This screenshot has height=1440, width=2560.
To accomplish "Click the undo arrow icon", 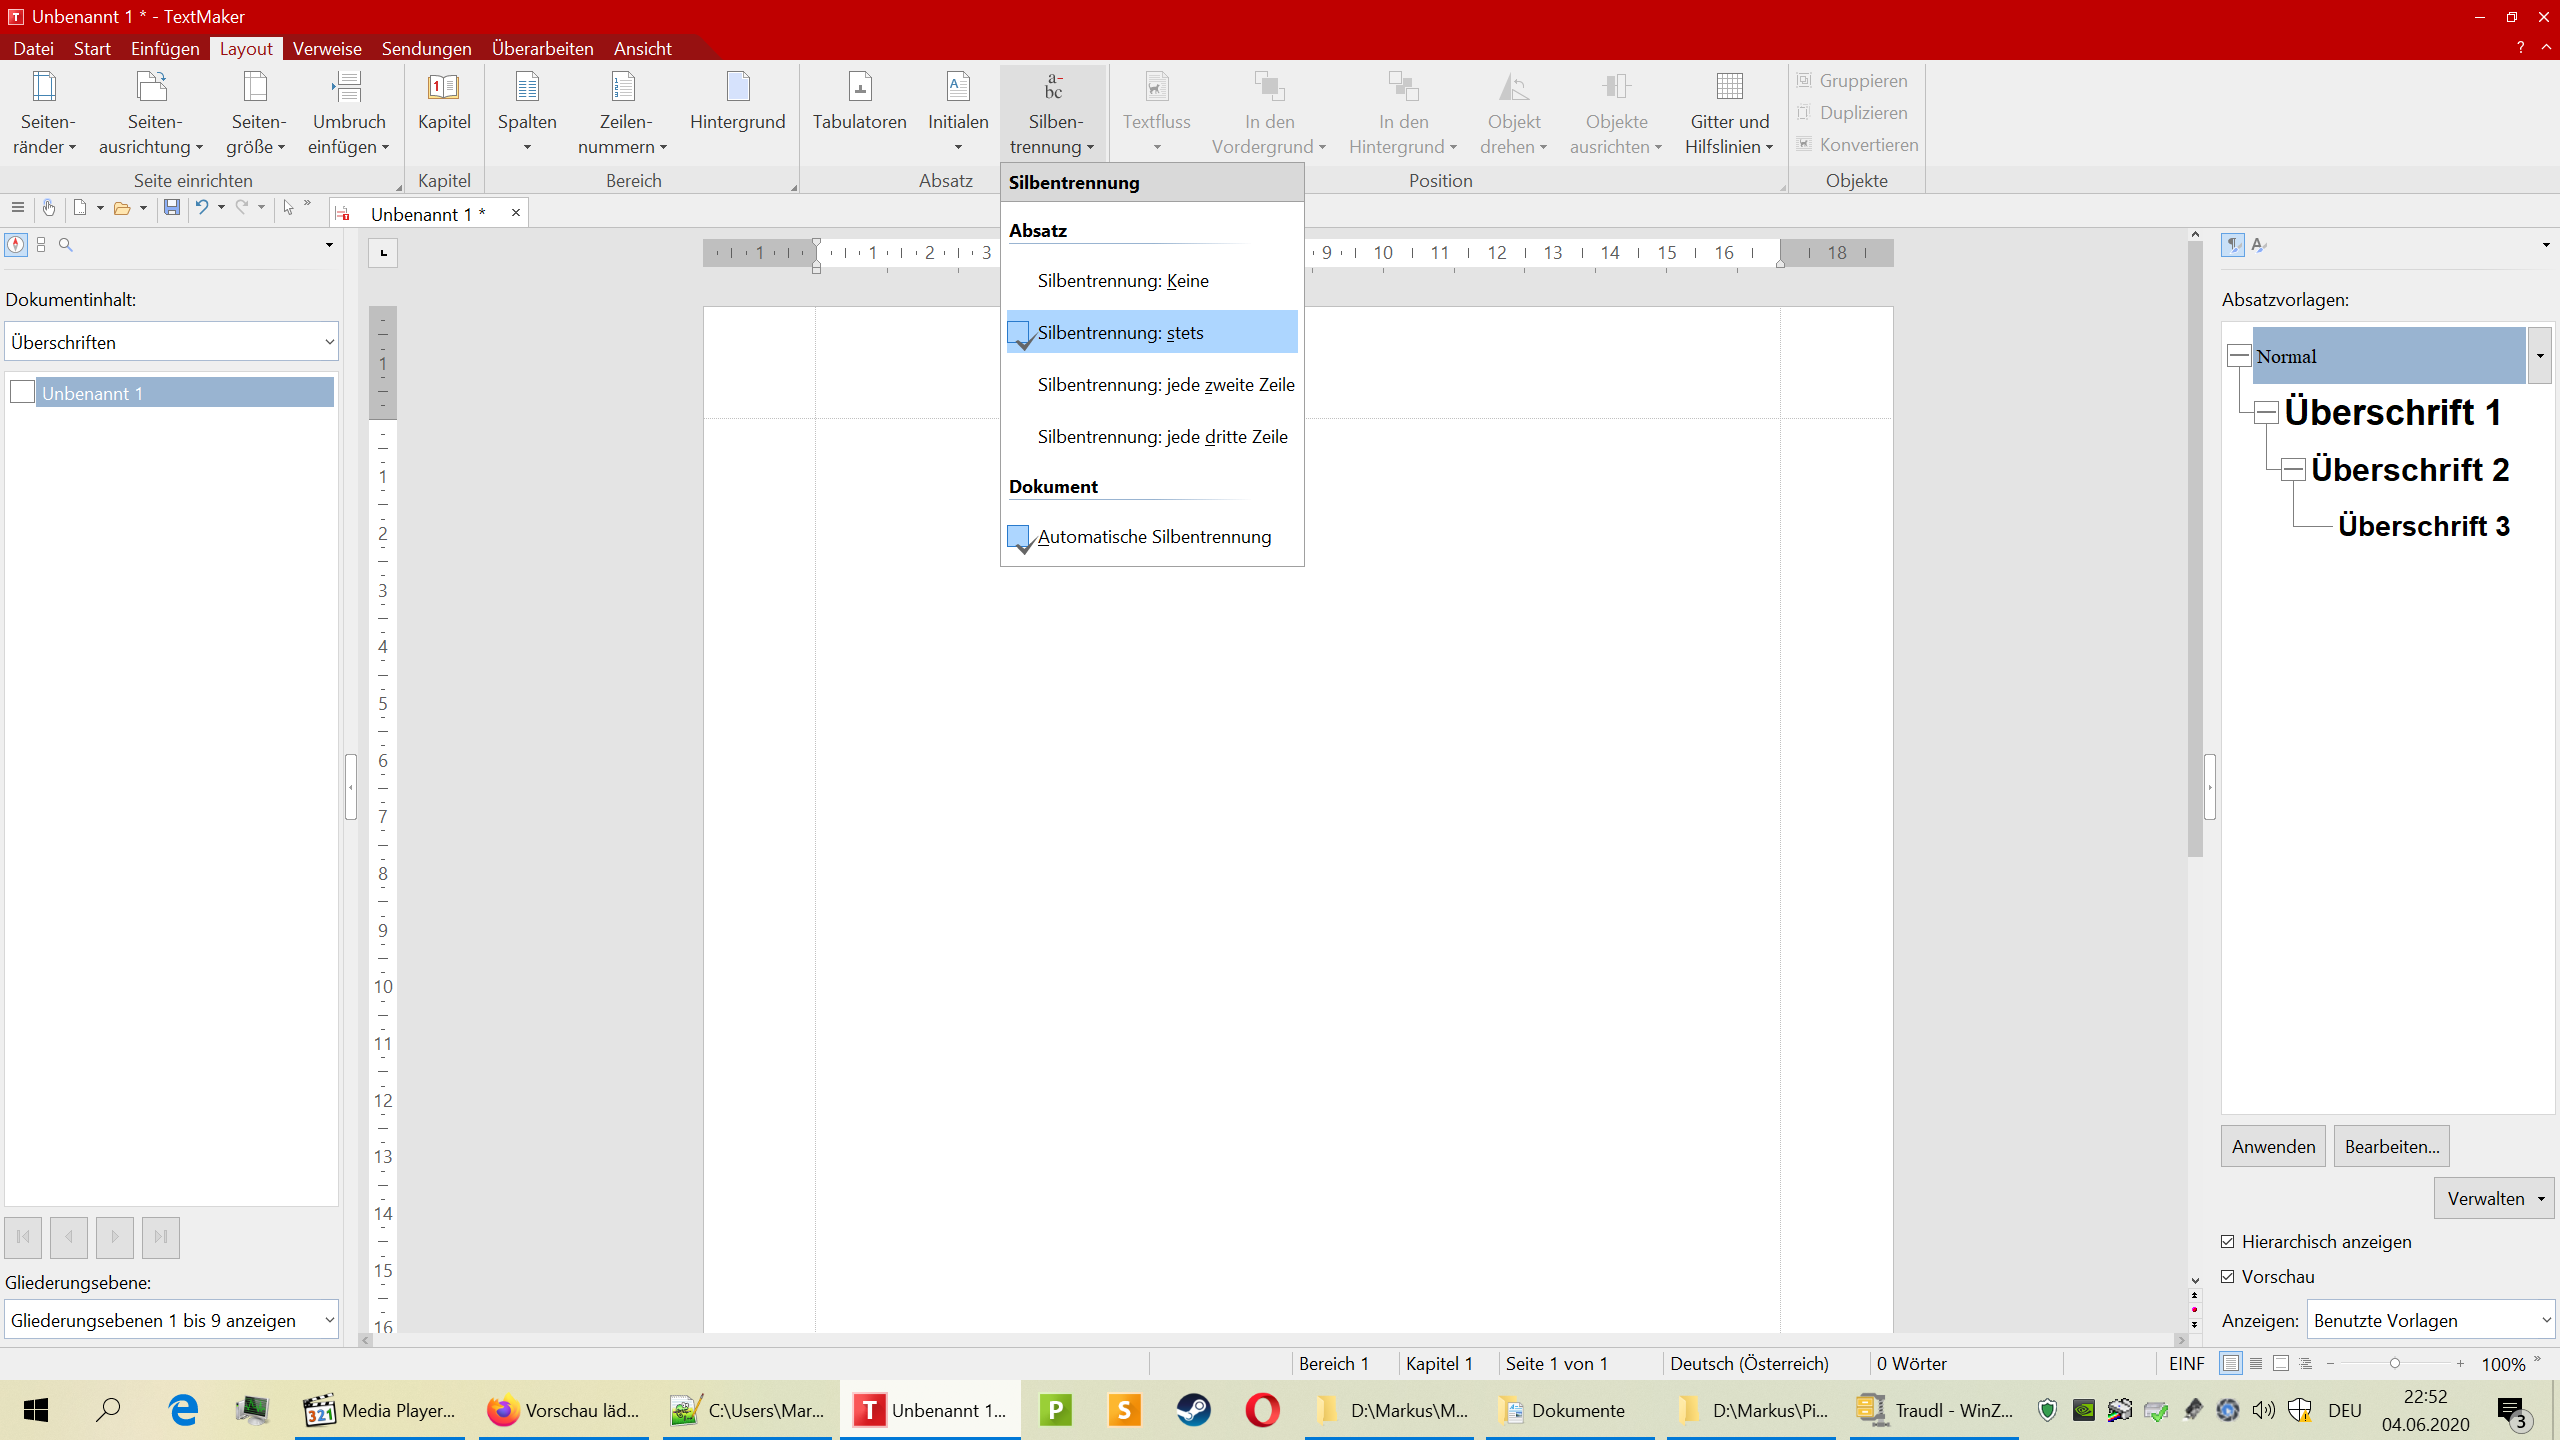I will pos(201,208).
